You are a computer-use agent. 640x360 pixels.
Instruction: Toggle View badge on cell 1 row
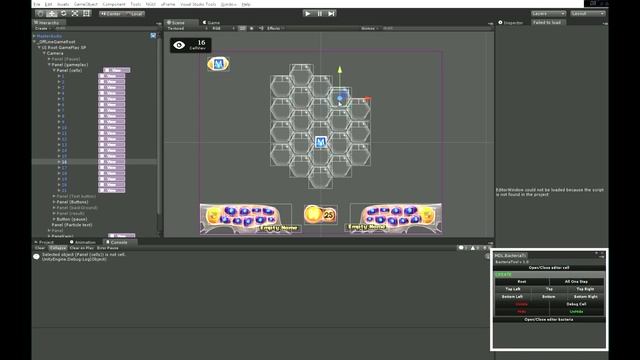point(111,76)
